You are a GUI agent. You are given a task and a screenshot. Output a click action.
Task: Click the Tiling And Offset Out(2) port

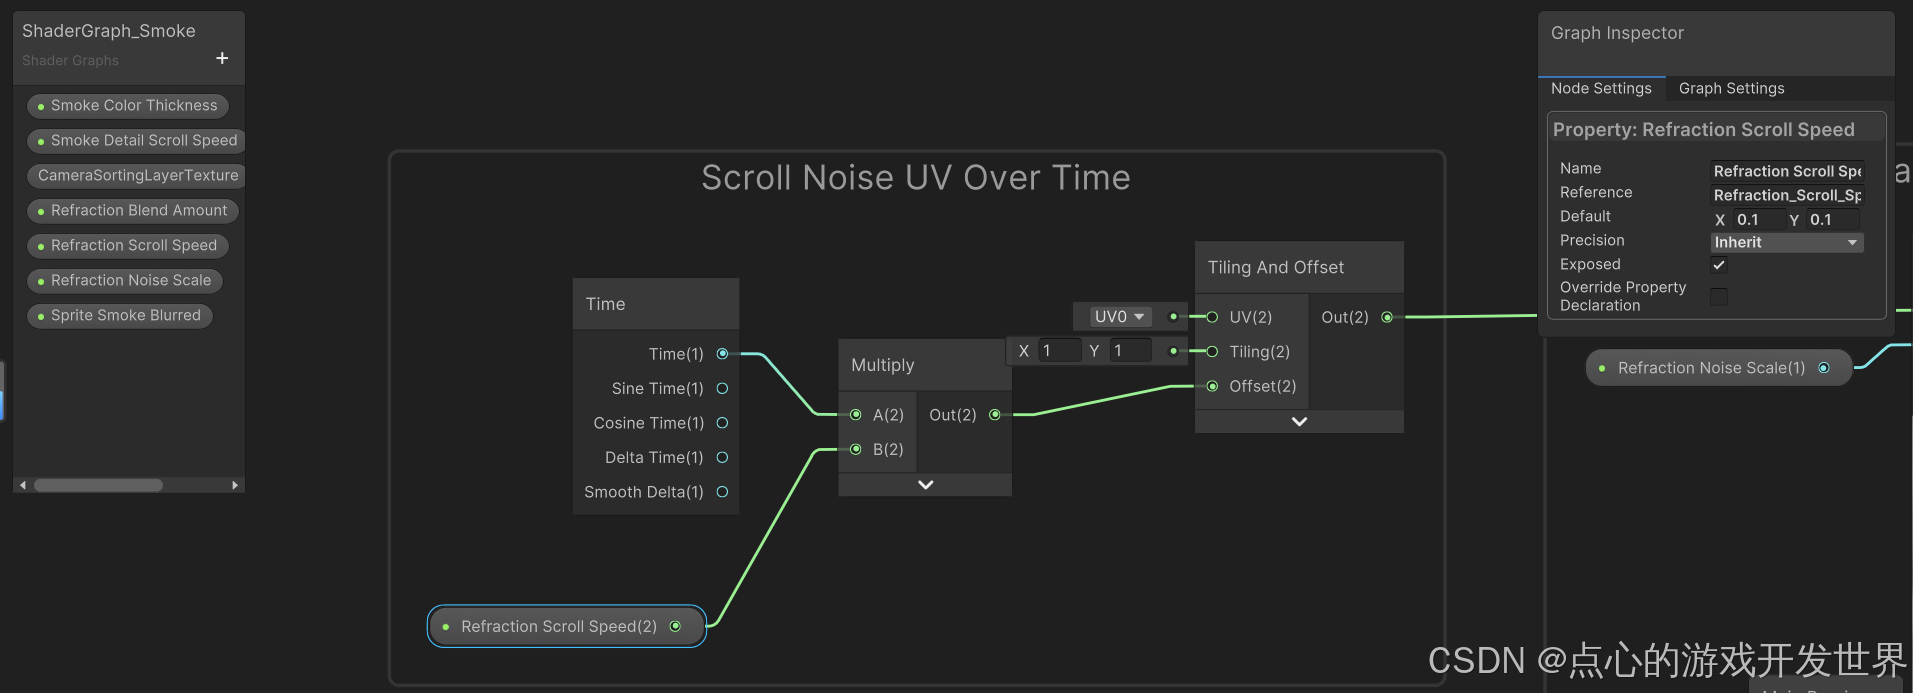pyautogui.click(x=1387, y=317)
